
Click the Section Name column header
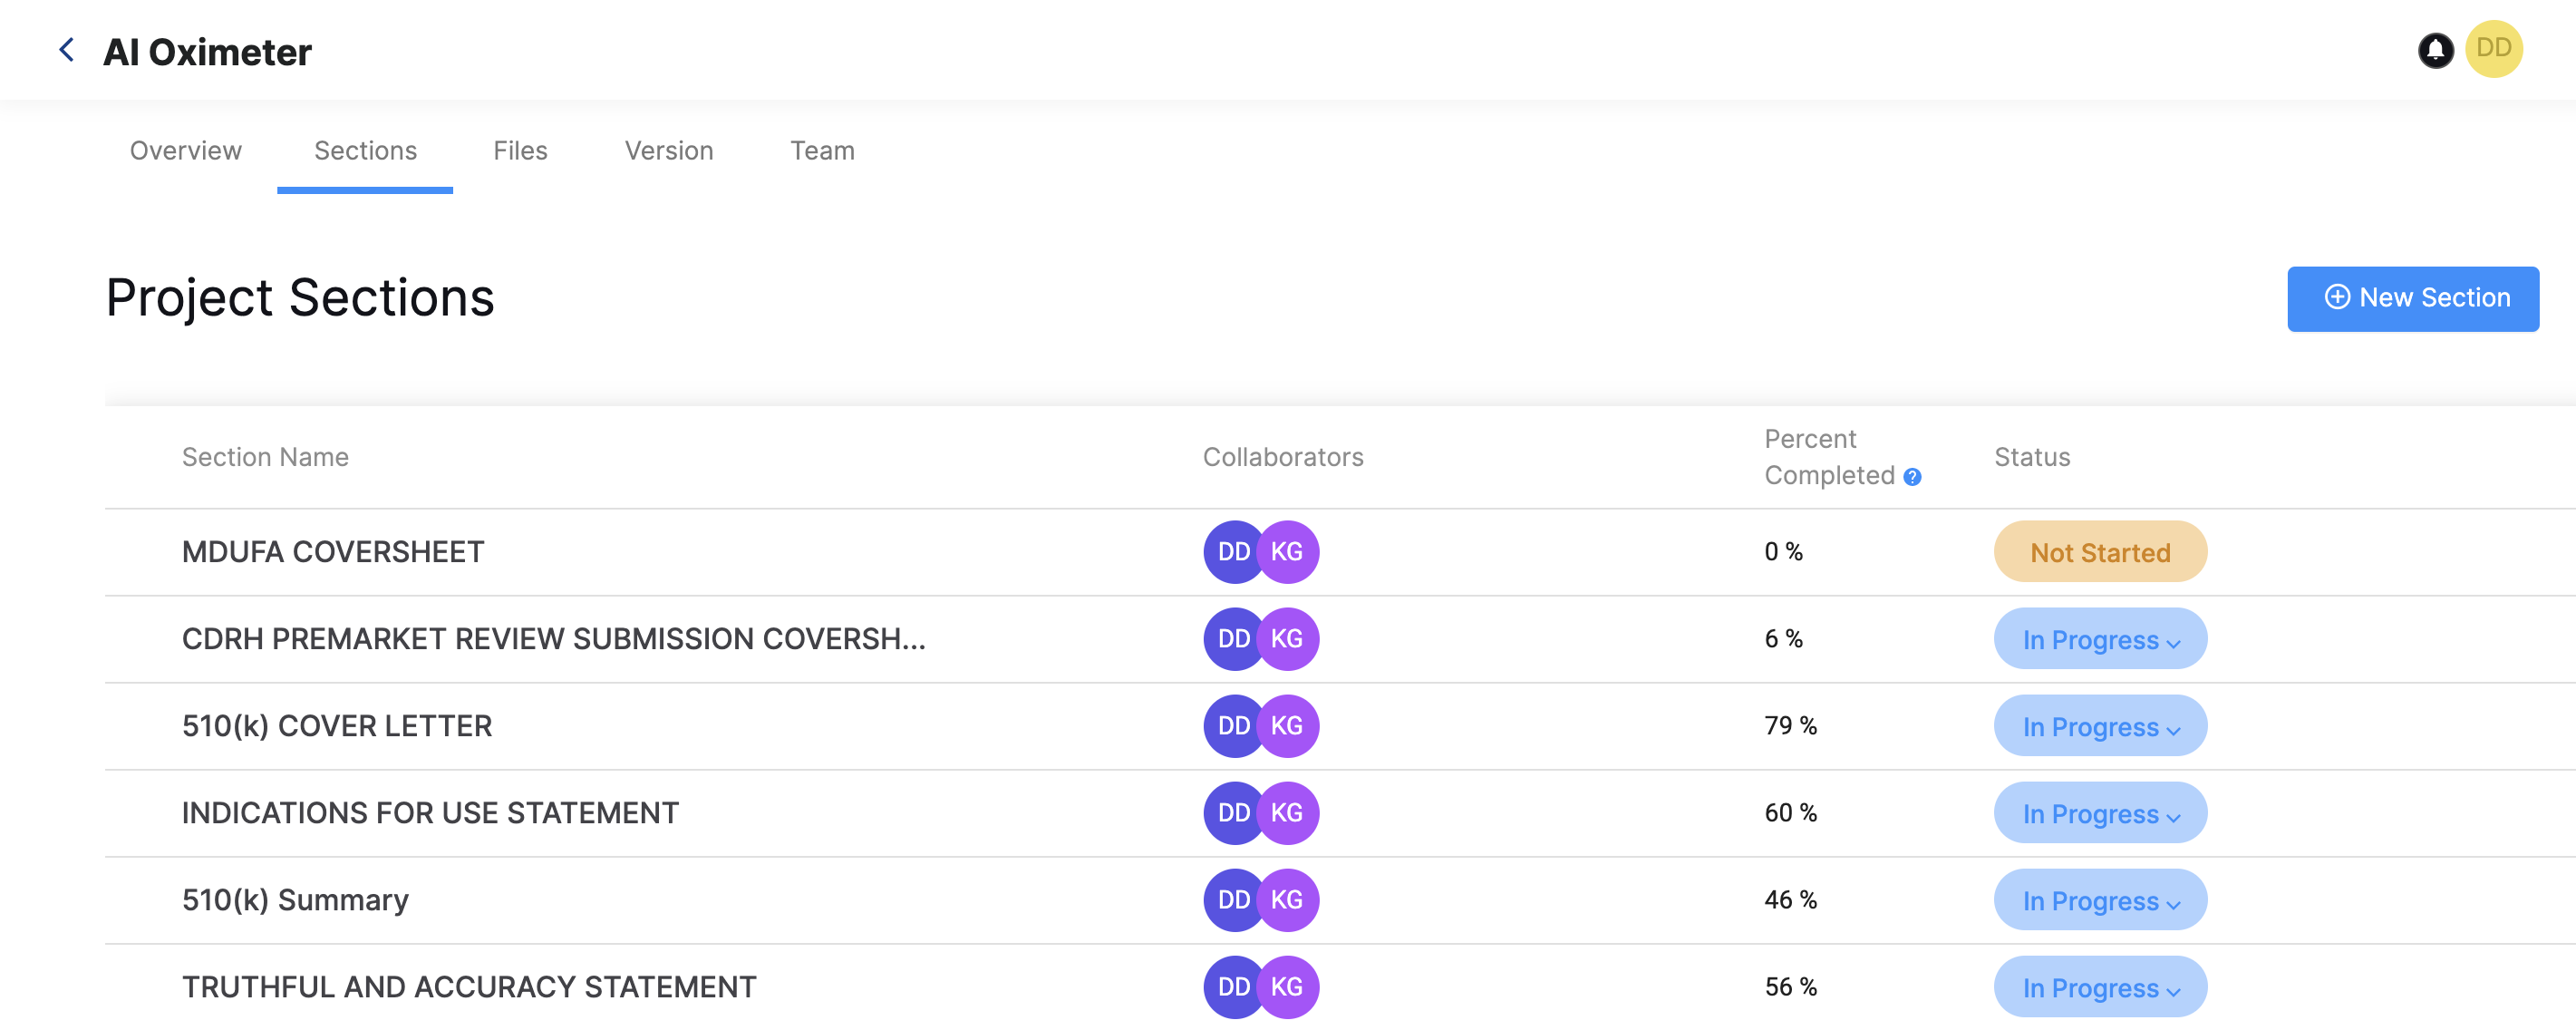coord(265,457)
